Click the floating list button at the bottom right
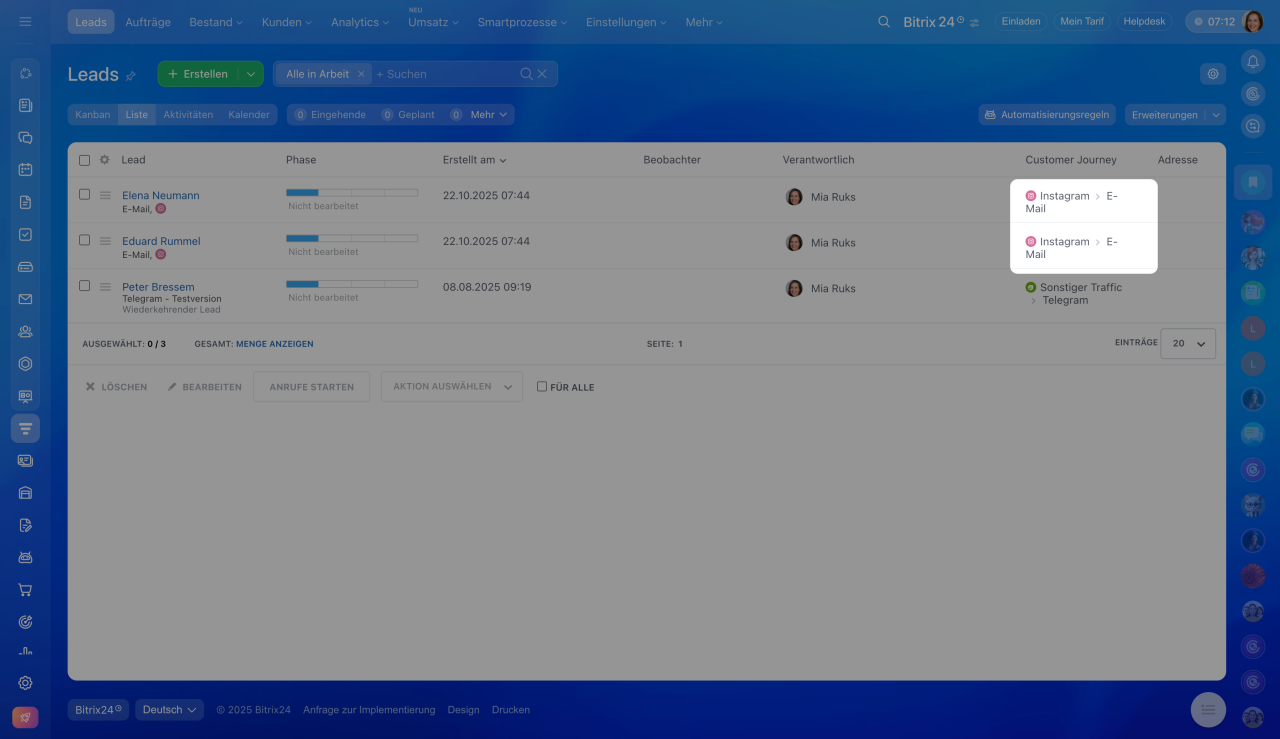Screen dimensions: 1280x739 point(1208,709)
